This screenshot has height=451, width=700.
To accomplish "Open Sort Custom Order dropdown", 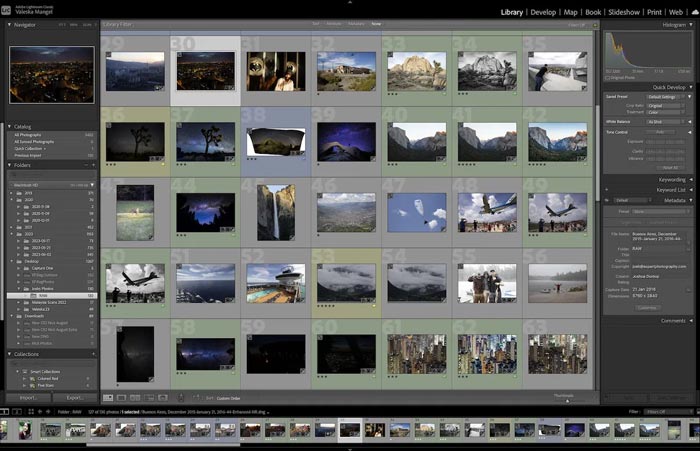I will 229,398.
